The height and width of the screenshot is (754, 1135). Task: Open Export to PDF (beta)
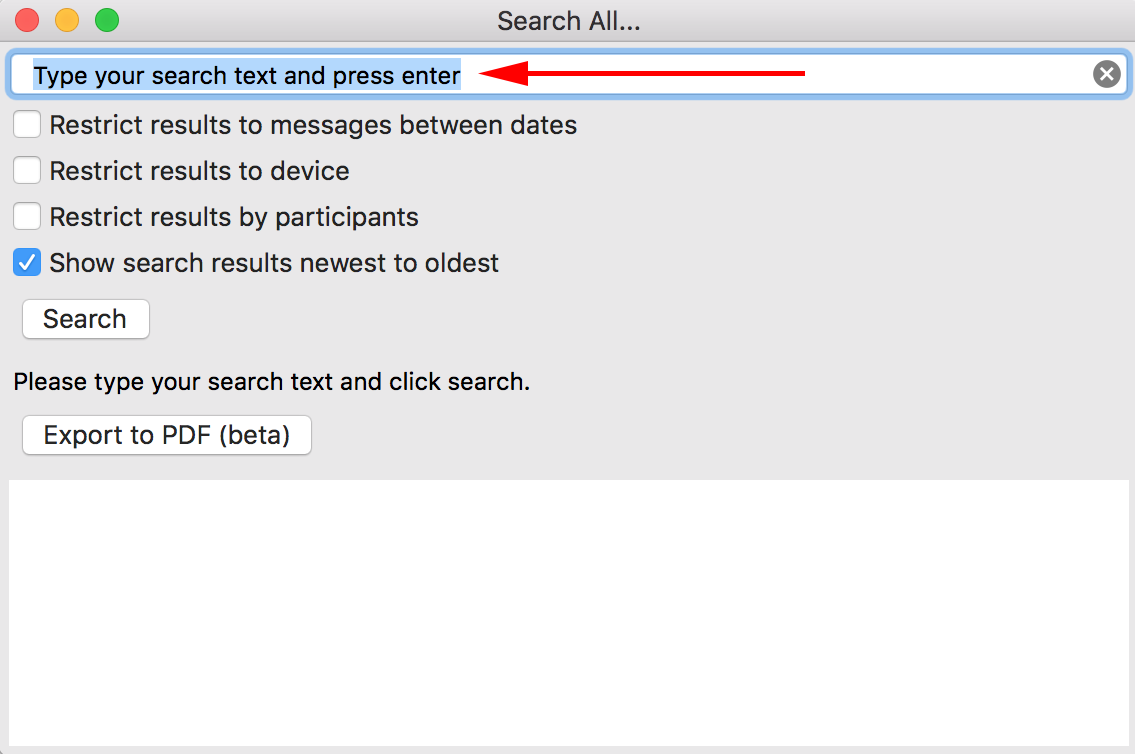166,434
